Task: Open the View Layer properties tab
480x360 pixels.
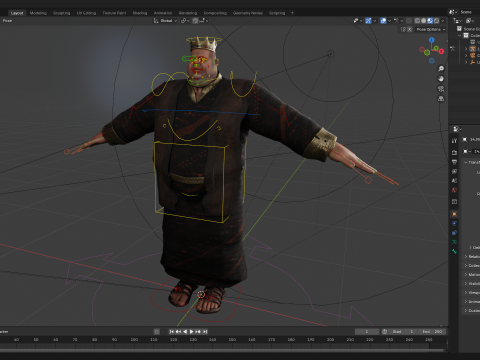Action: click(454, 171)
